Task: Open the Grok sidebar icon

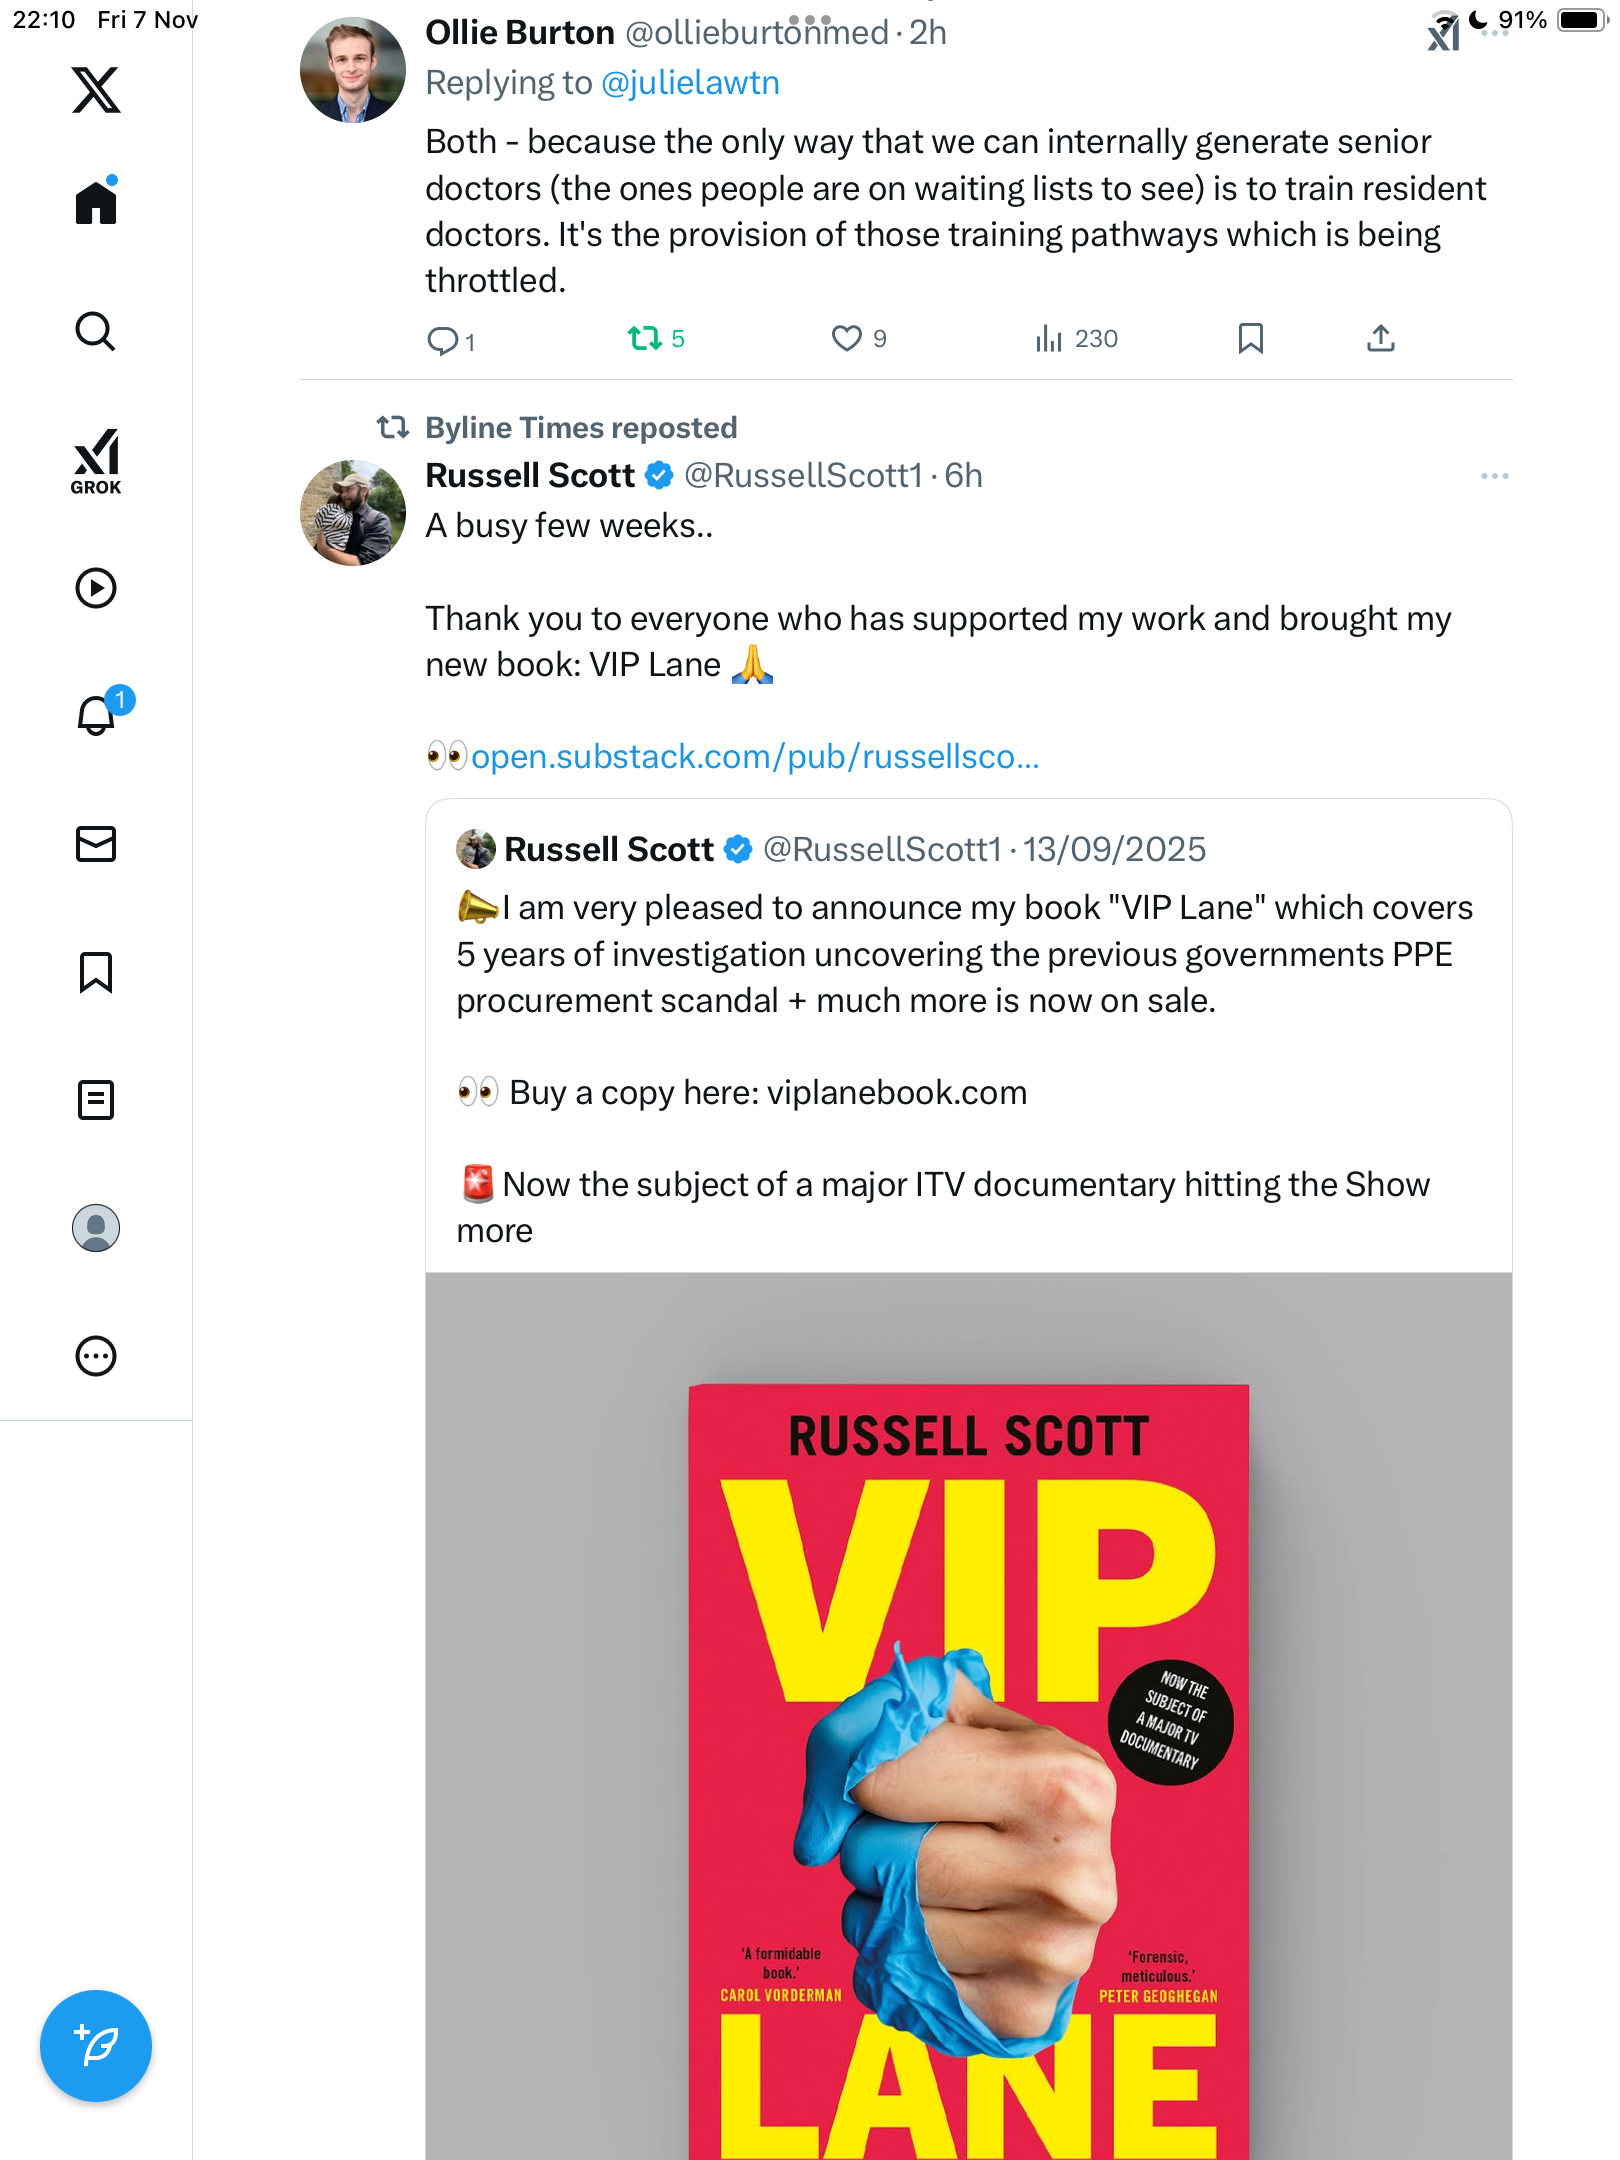Action: point(96,462)
